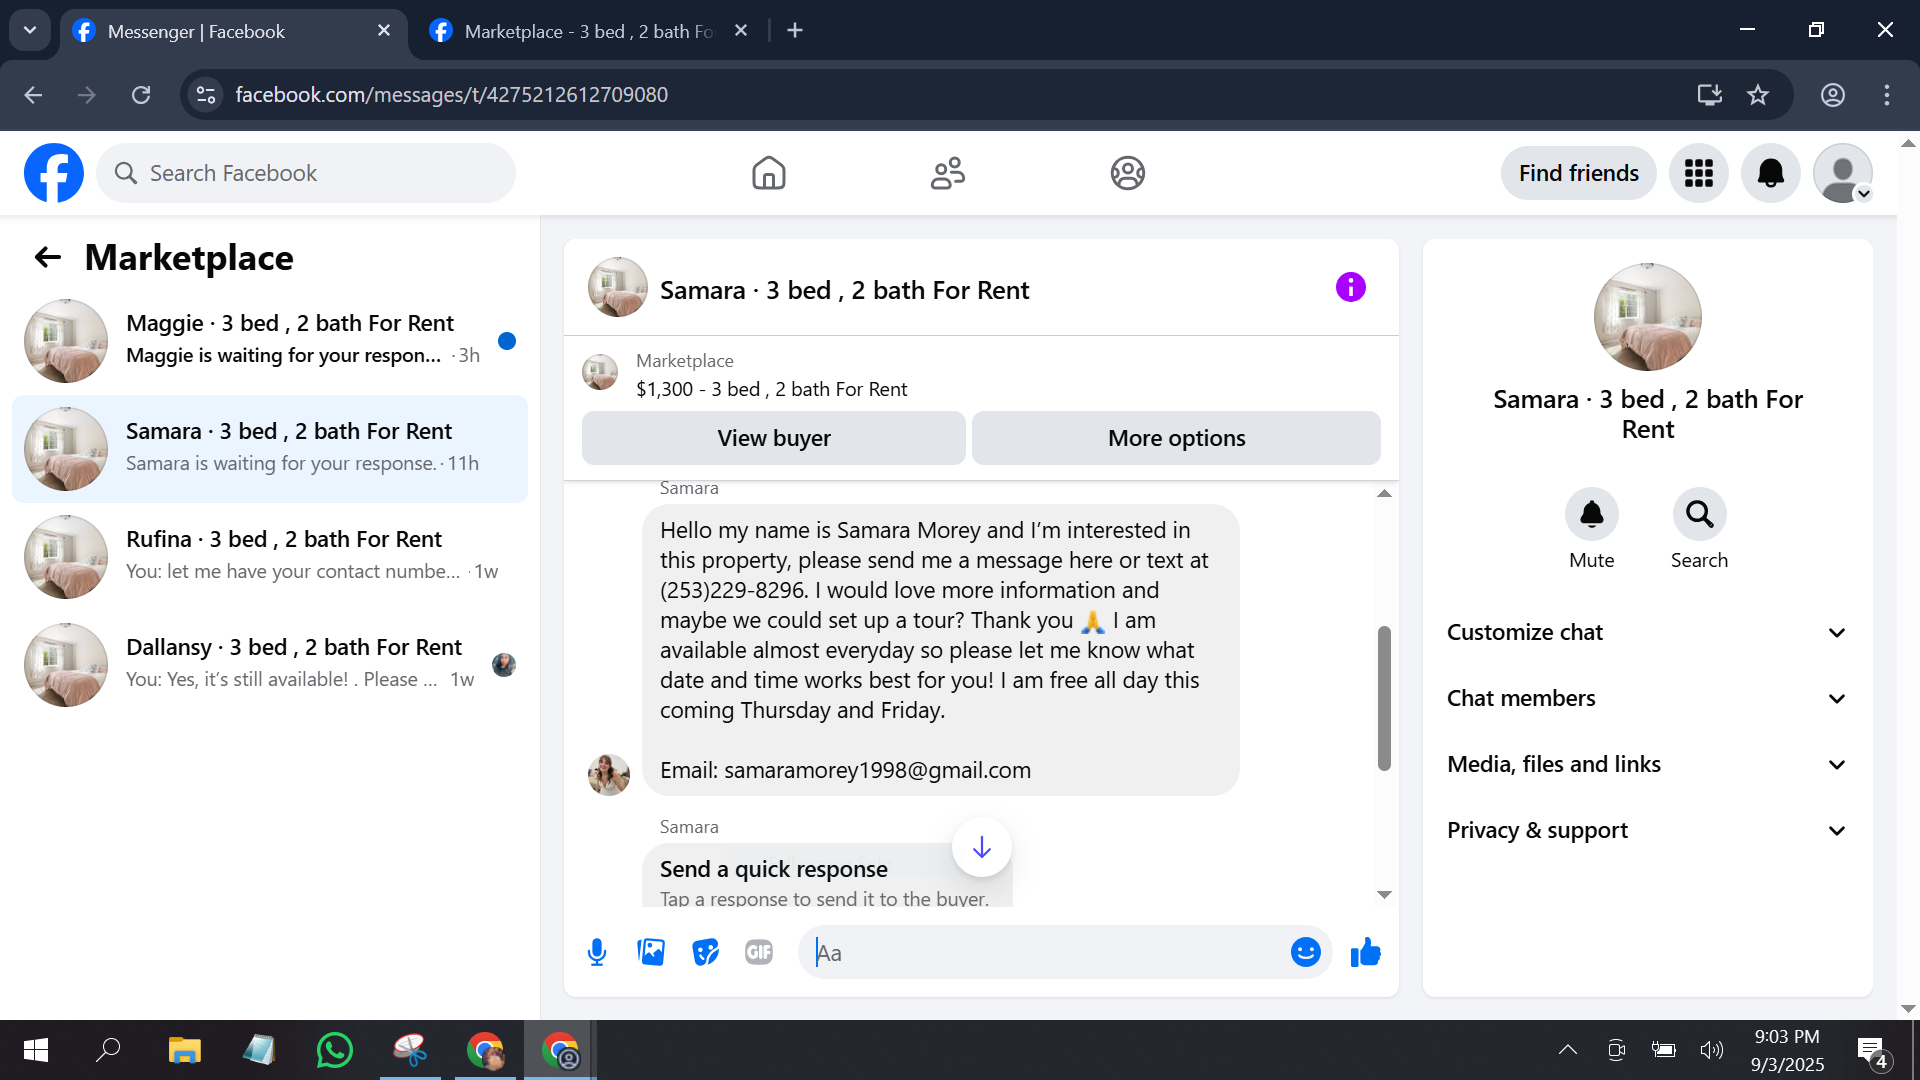
Task: Expand Chat members section
Action: (x=1647, y=698)
